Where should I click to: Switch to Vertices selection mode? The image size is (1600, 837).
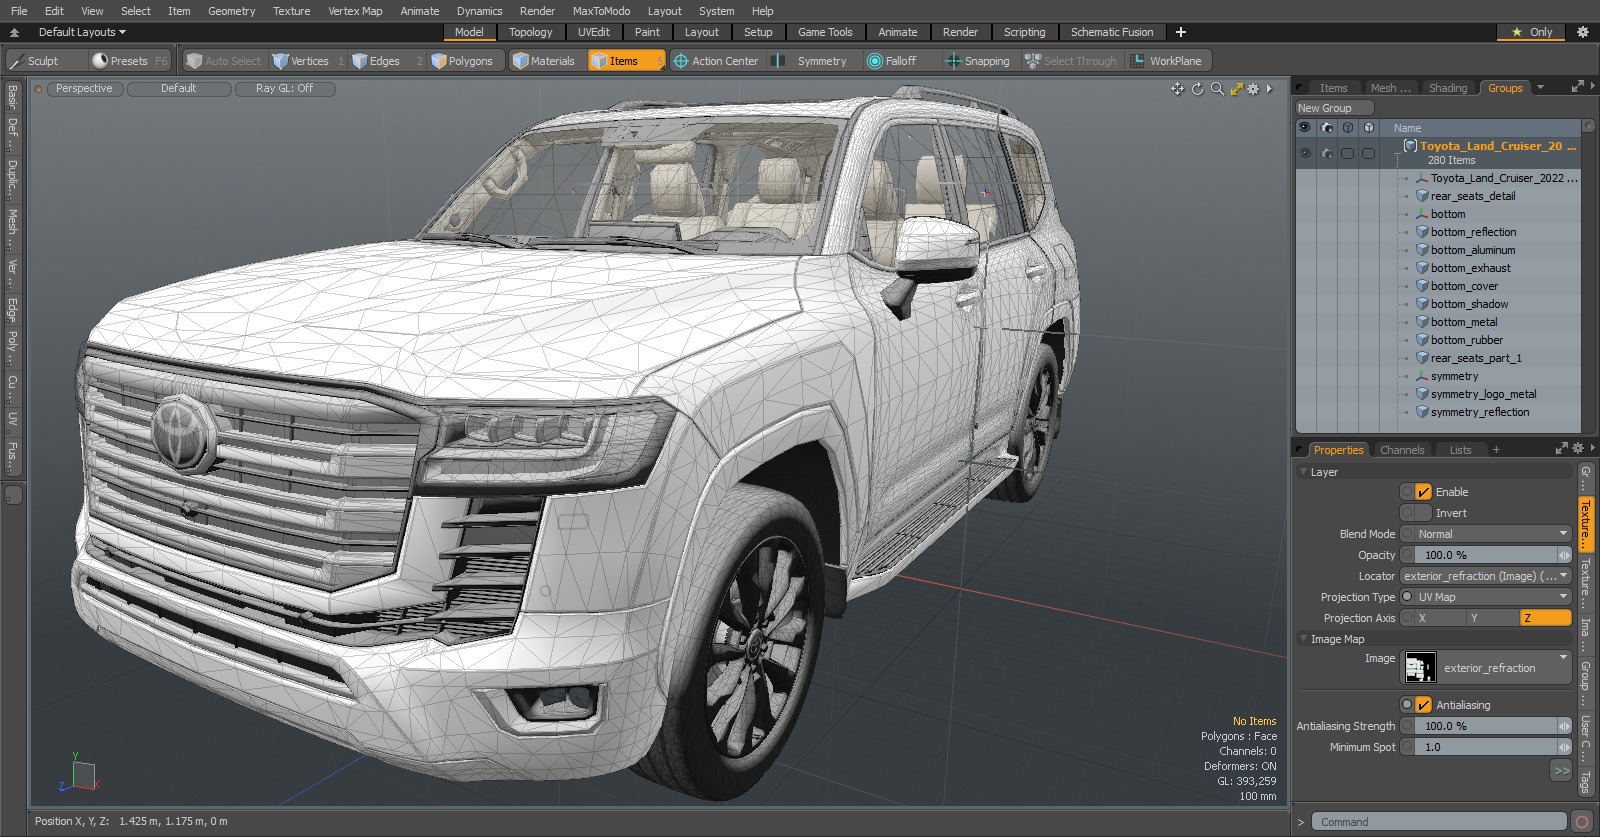click(309, 61)
